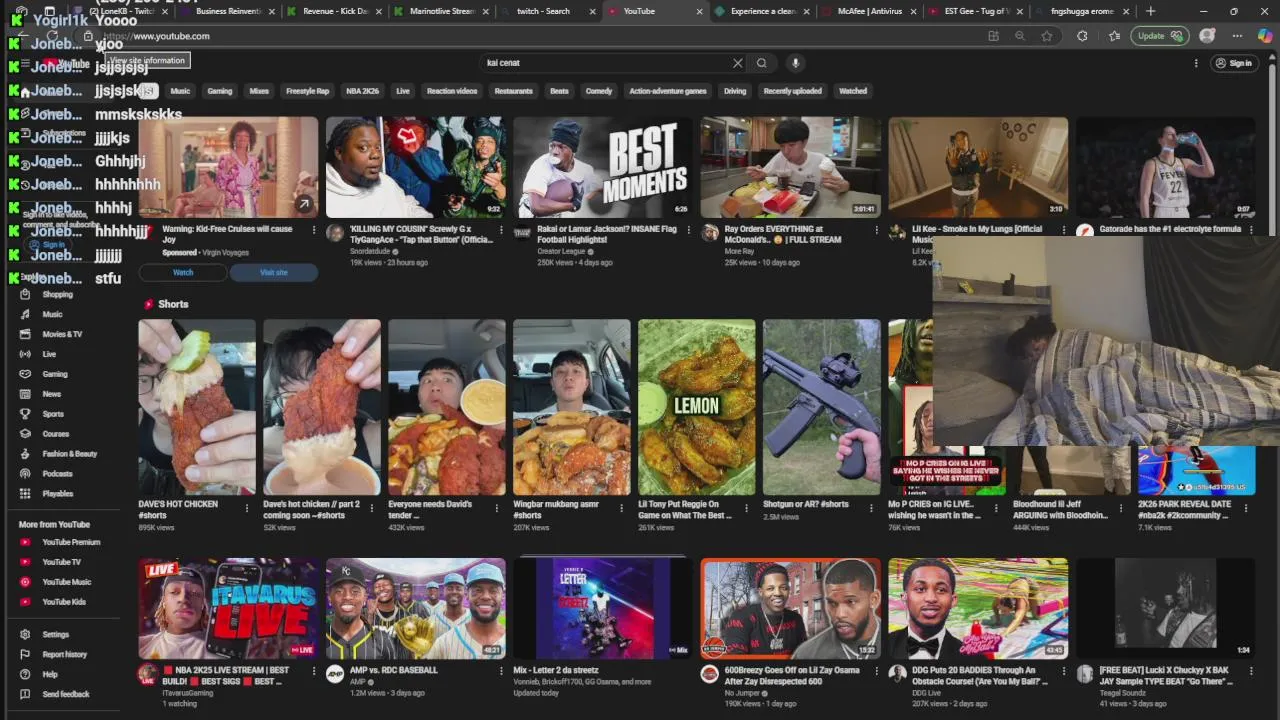
Task: Open options for Lil Tony Put Reggie short
Action: coord(747,508)
